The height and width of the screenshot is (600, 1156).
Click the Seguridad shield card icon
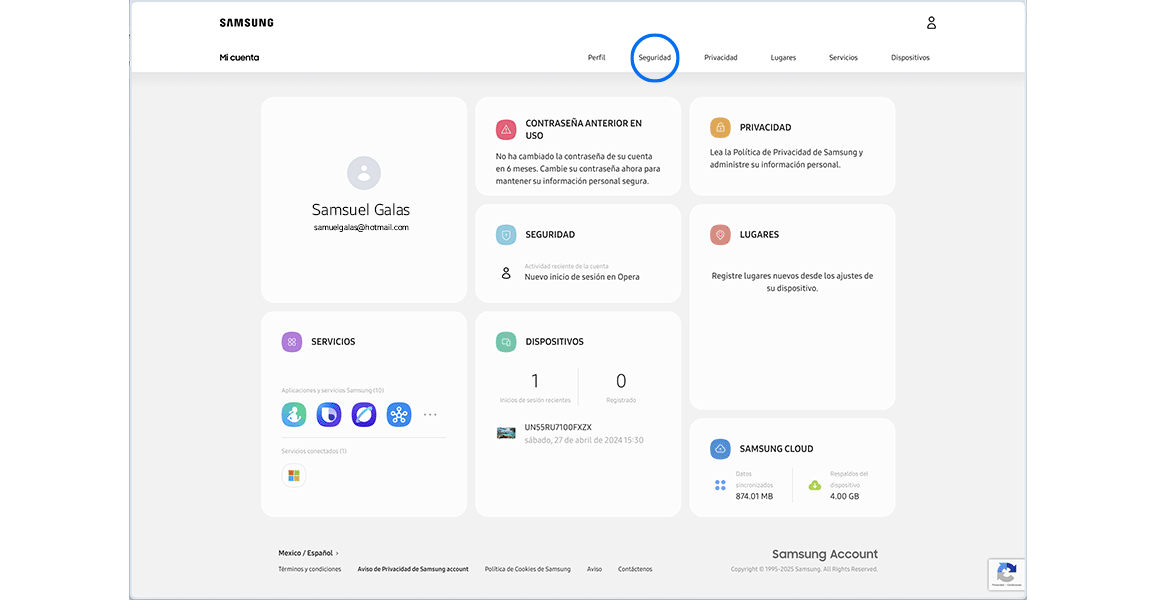tap(505, 233)
